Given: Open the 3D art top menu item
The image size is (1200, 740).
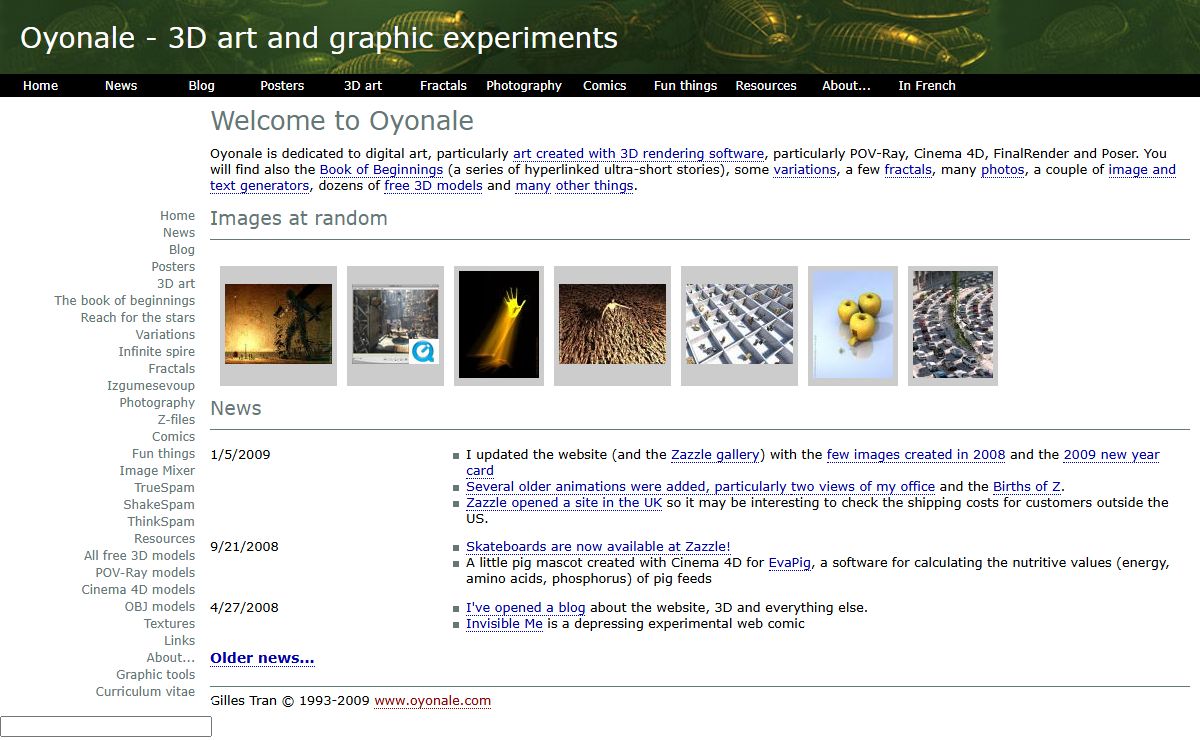Looking at the screenshot, I should [x=363, y=86].
